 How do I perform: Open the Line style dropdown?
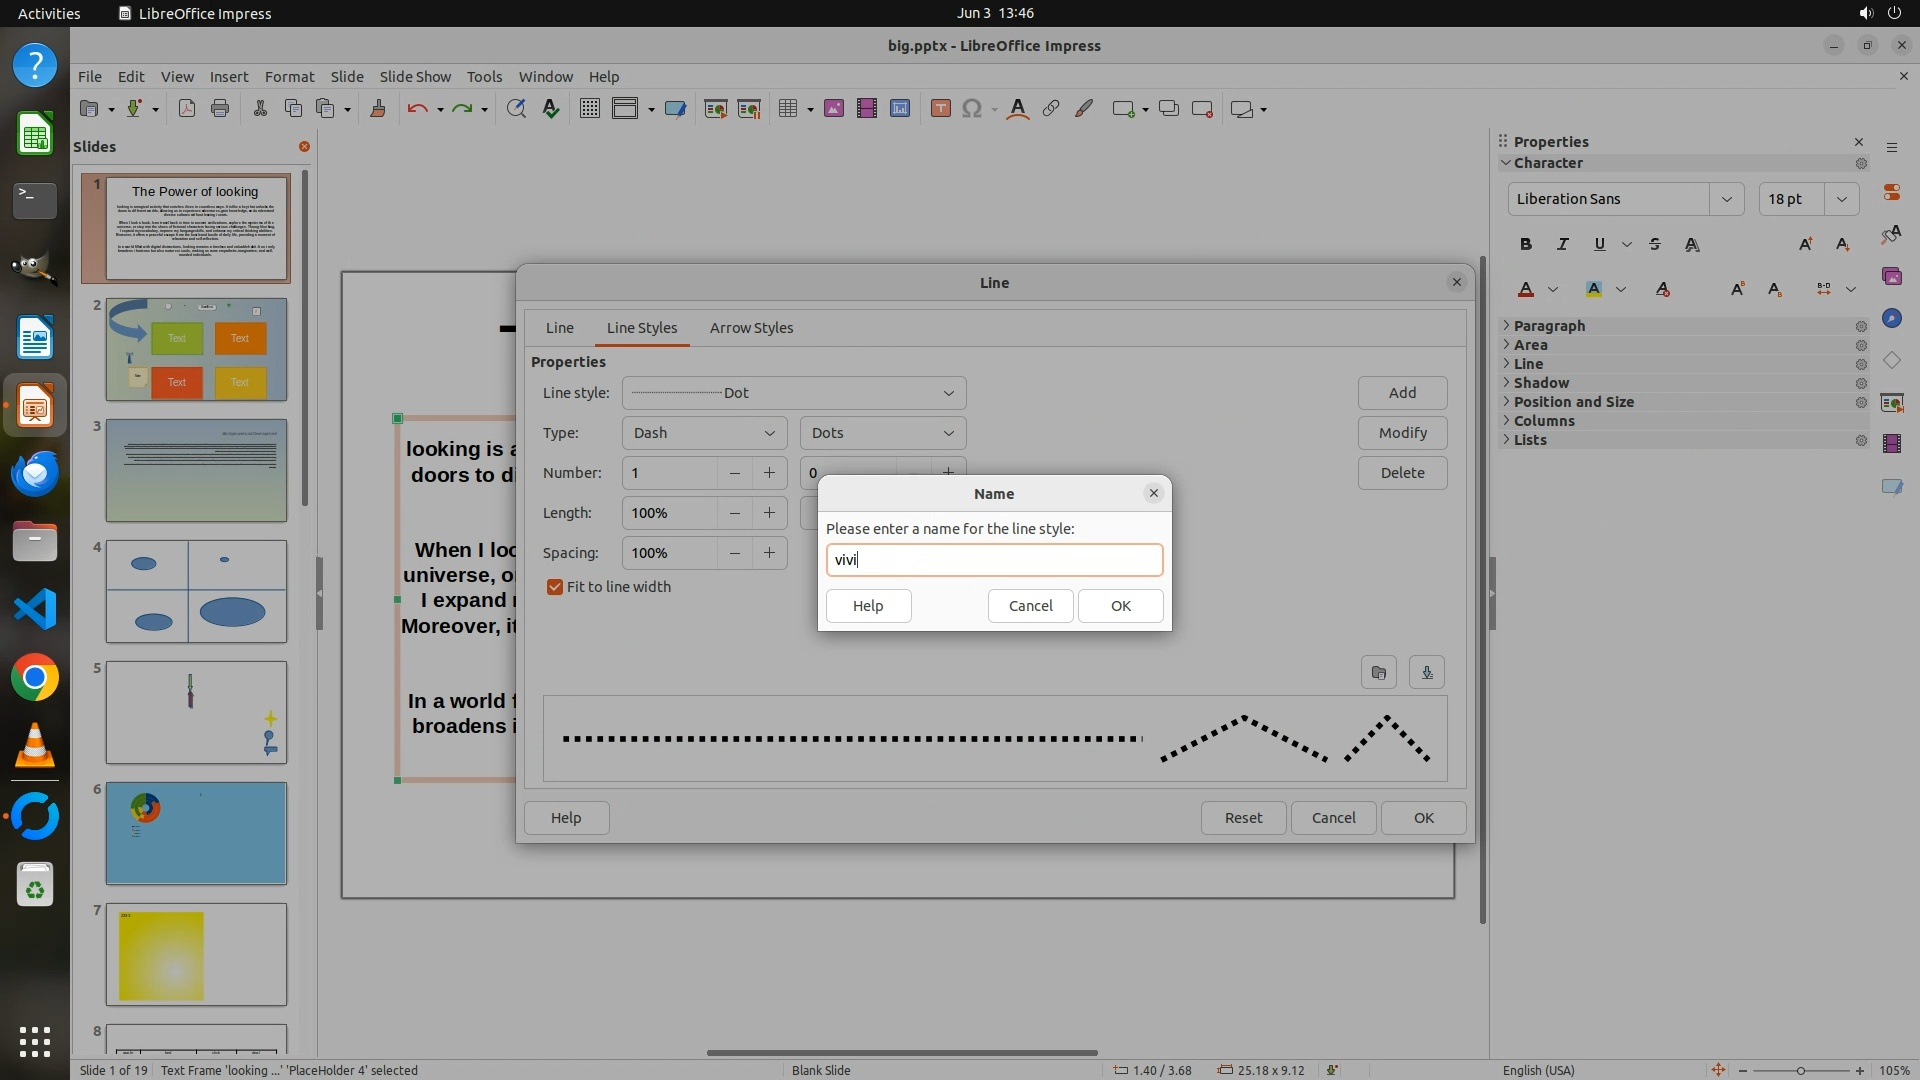(793, 393)
